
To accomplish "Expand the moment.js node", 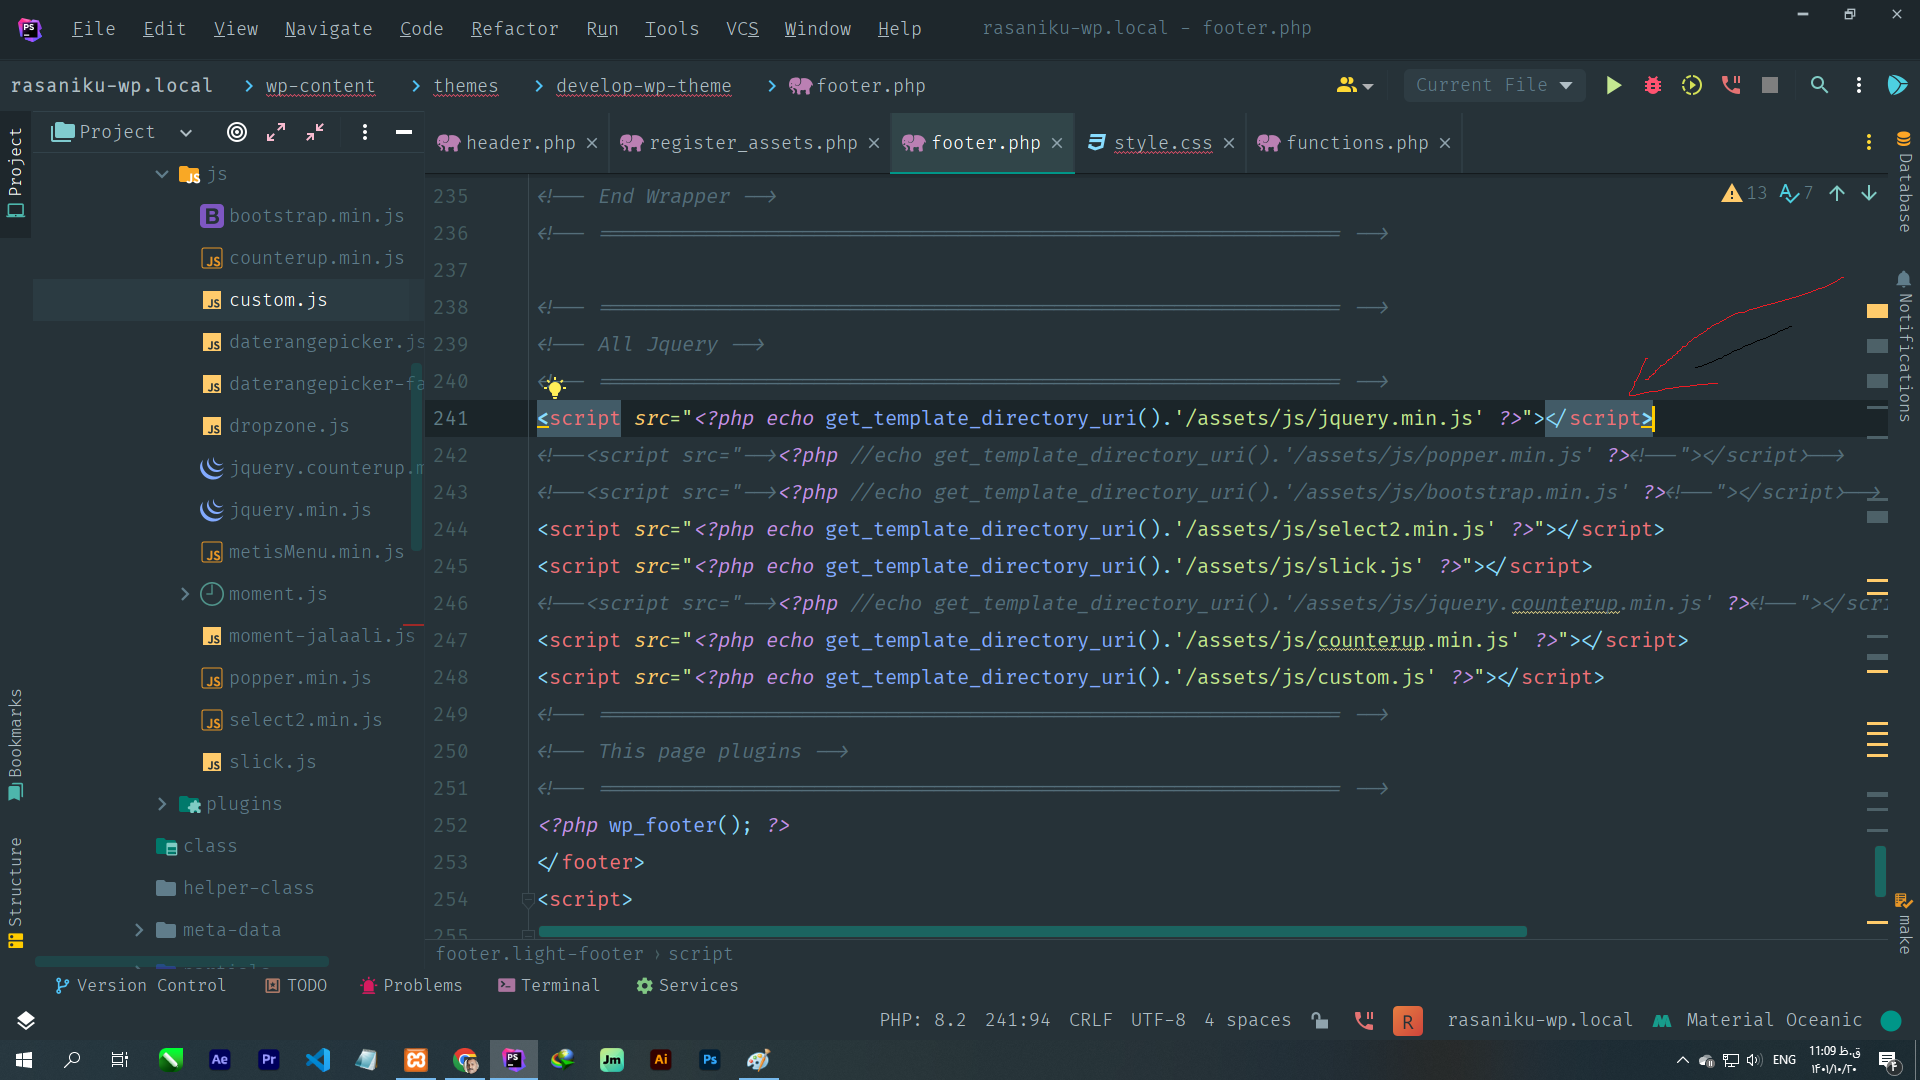I will click(185, 594).
